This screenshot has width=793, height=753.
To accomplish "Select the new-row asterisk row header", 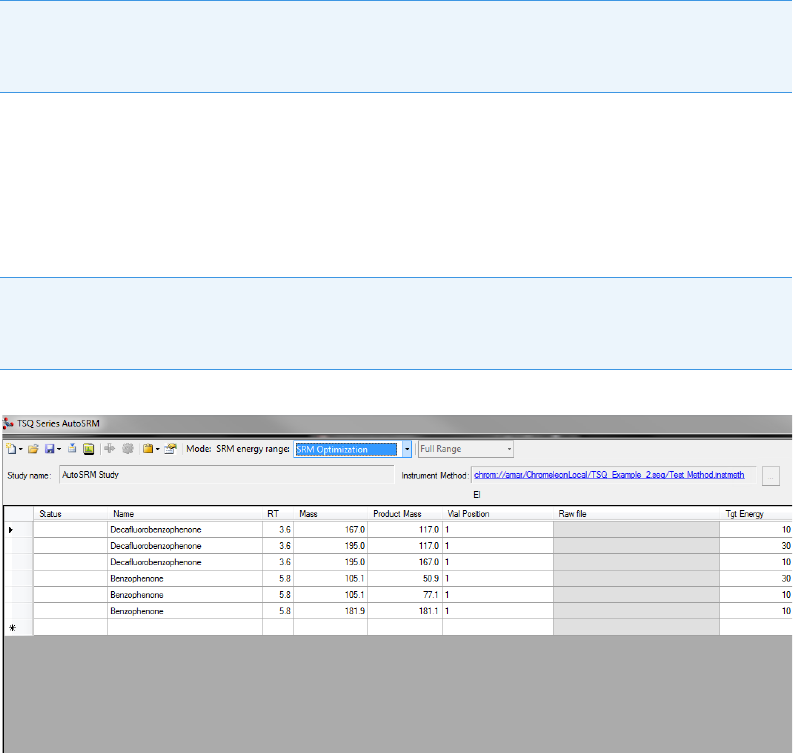I will (18, 628).
